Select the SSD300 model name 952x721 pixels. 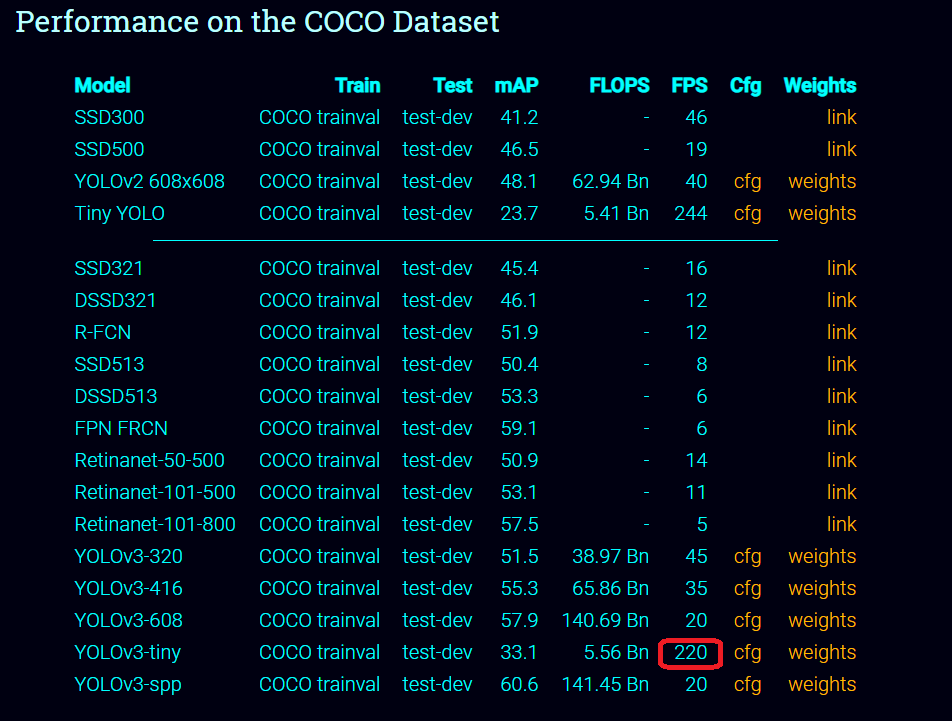coord(109,117)
